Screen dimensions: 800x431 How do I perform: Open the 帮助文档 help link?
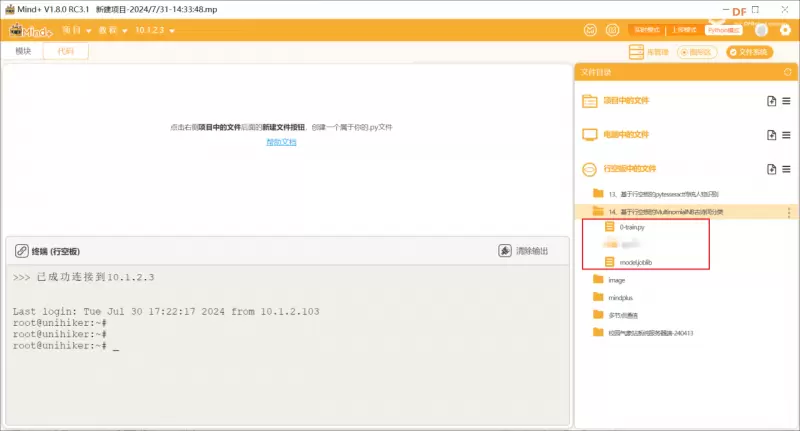coord(281,142)
